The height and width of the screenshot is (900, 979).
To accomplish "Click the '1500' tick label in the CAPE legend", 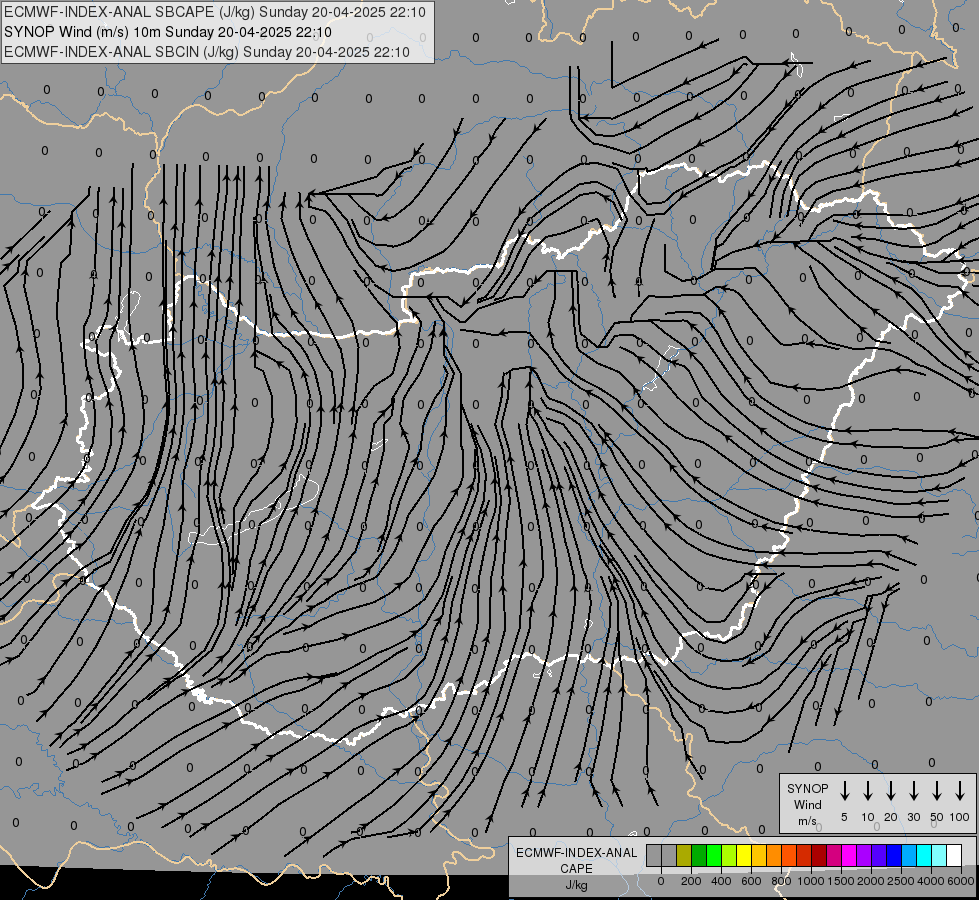I will tap(841, 881).
